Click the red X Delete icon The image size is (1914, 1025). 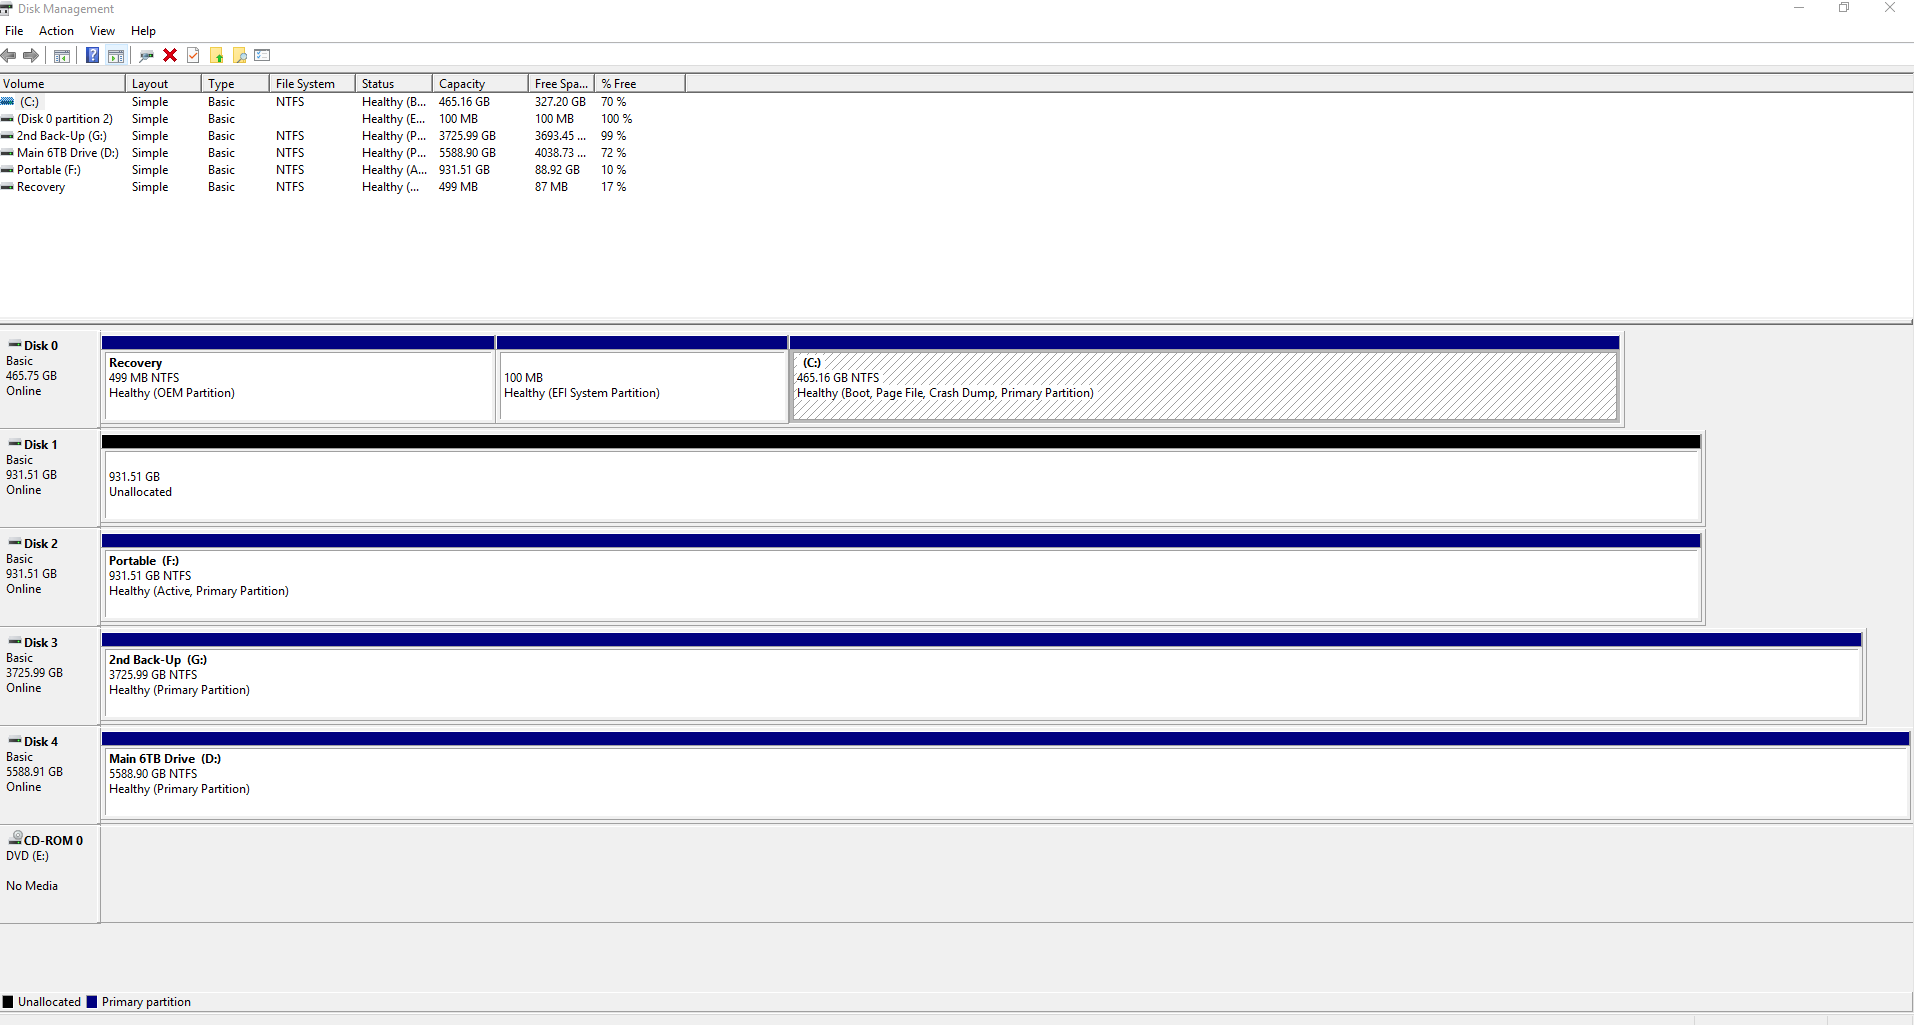tap(170, 56)
